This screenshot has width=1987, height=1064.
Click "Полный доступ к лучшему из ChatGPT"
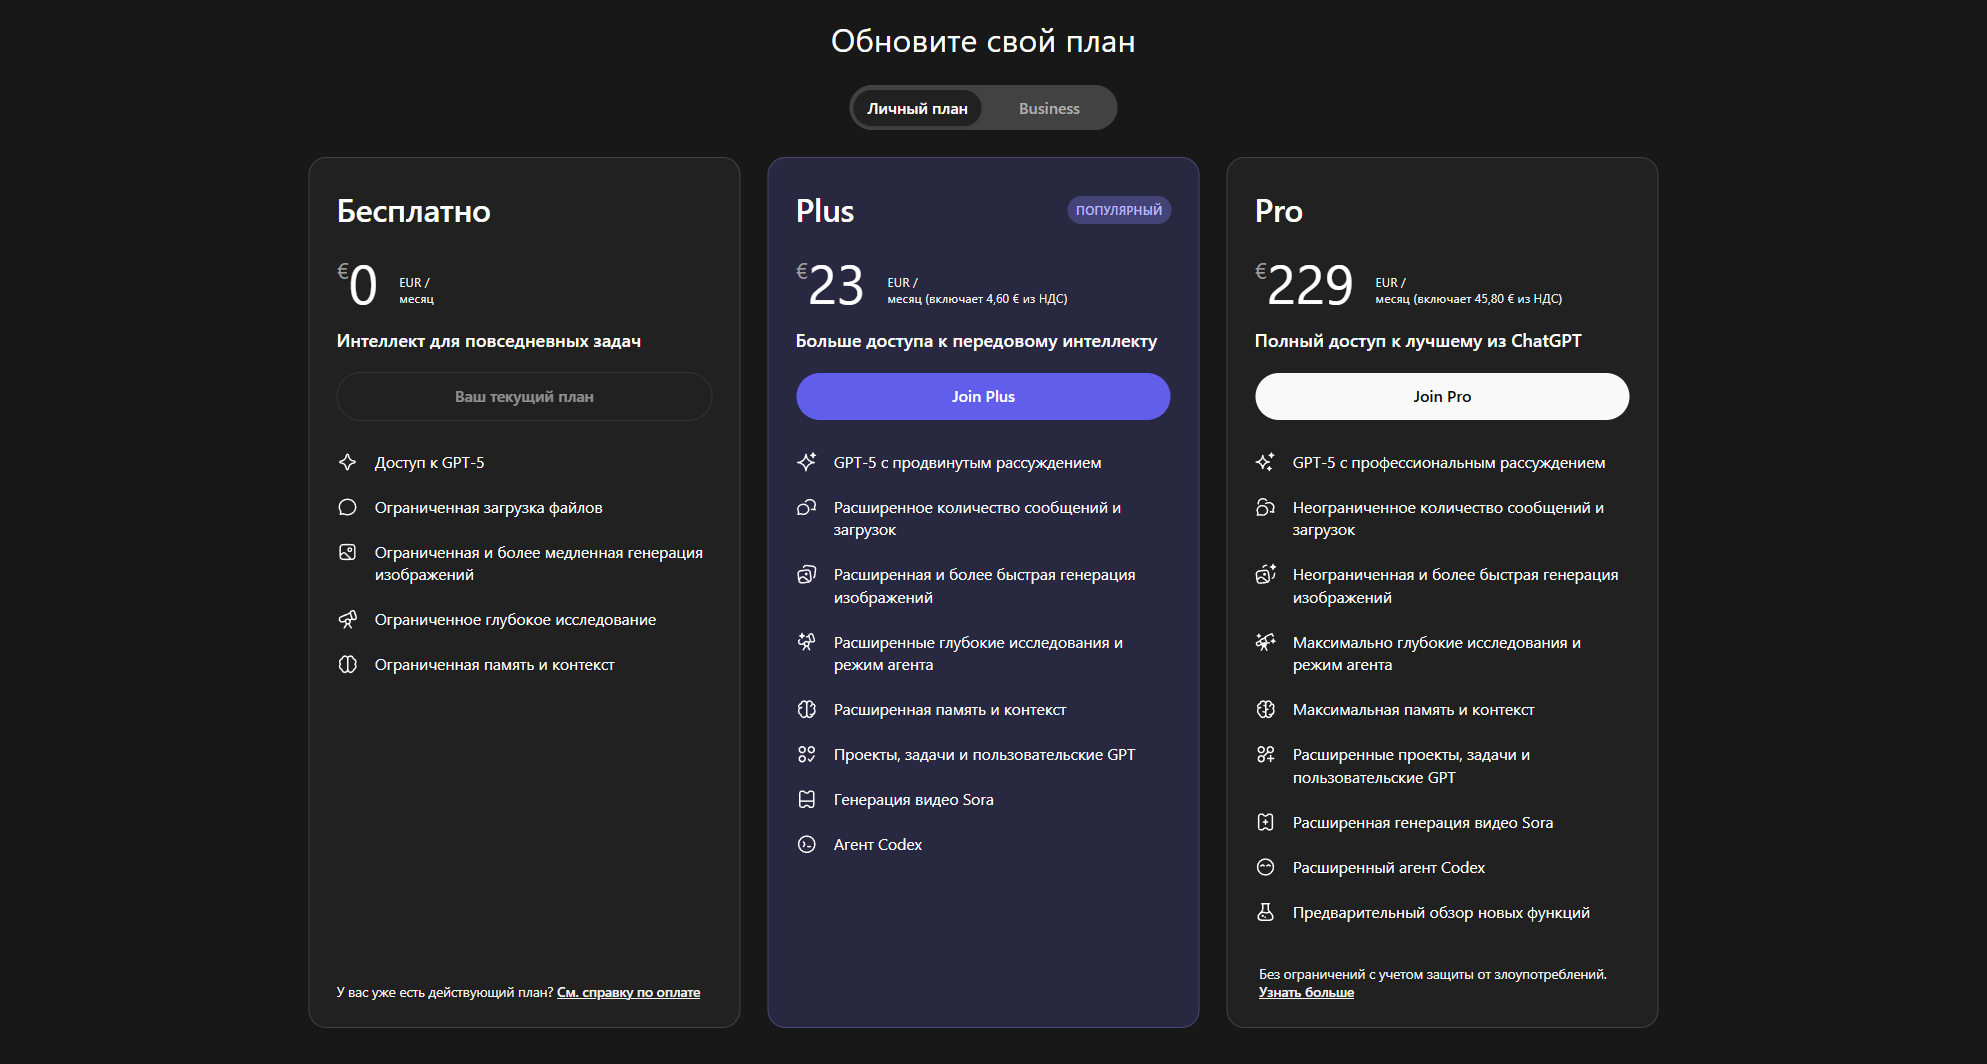pos(1418,341)
